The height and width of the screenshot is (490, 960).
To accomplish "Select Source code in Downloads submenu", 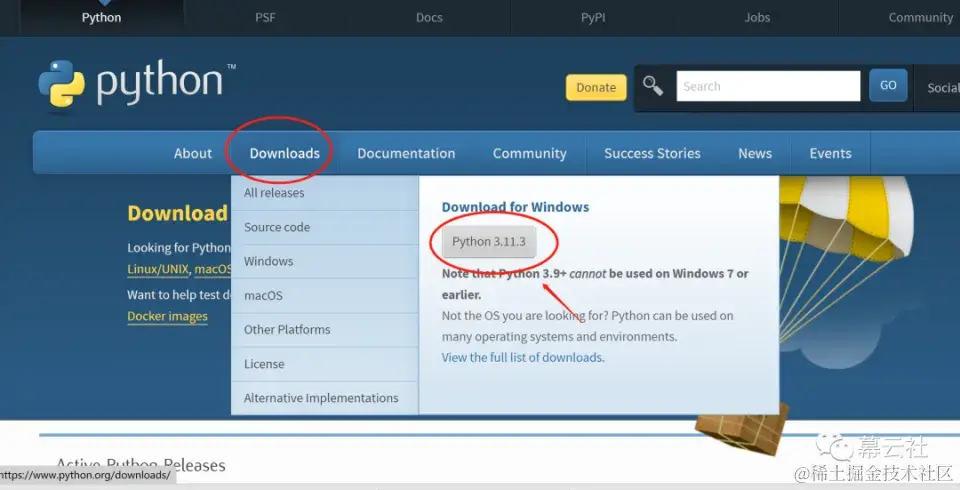I will [324, 227].
